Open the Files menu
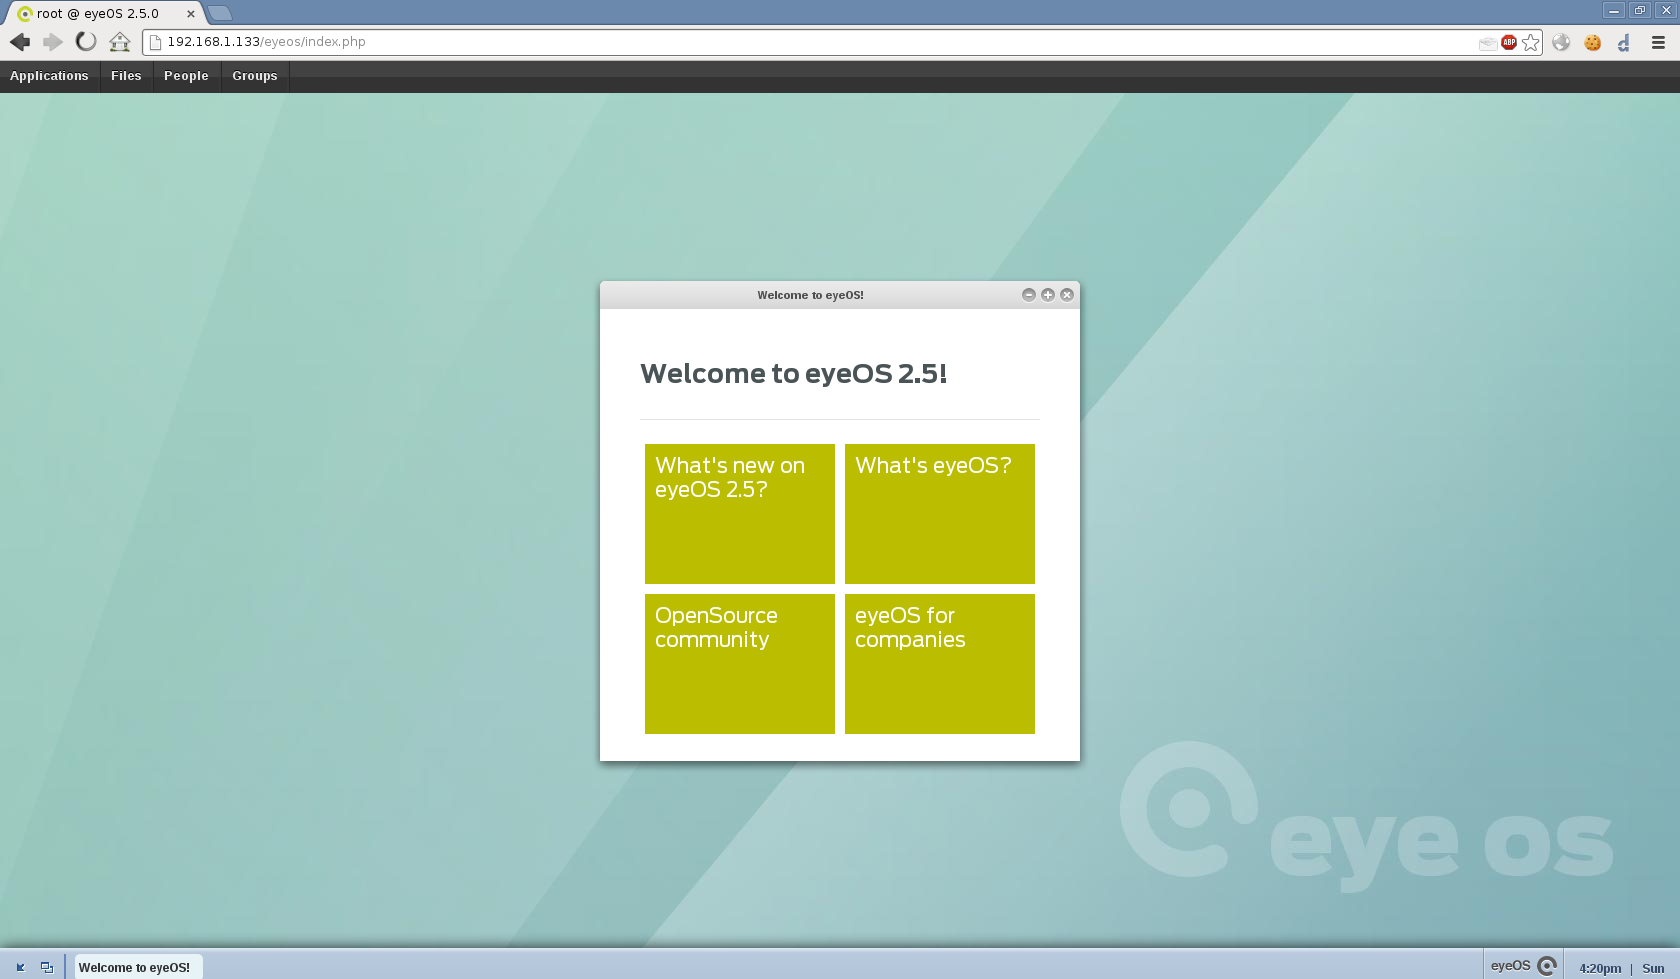1680x979 pixels. pos(126,76)
